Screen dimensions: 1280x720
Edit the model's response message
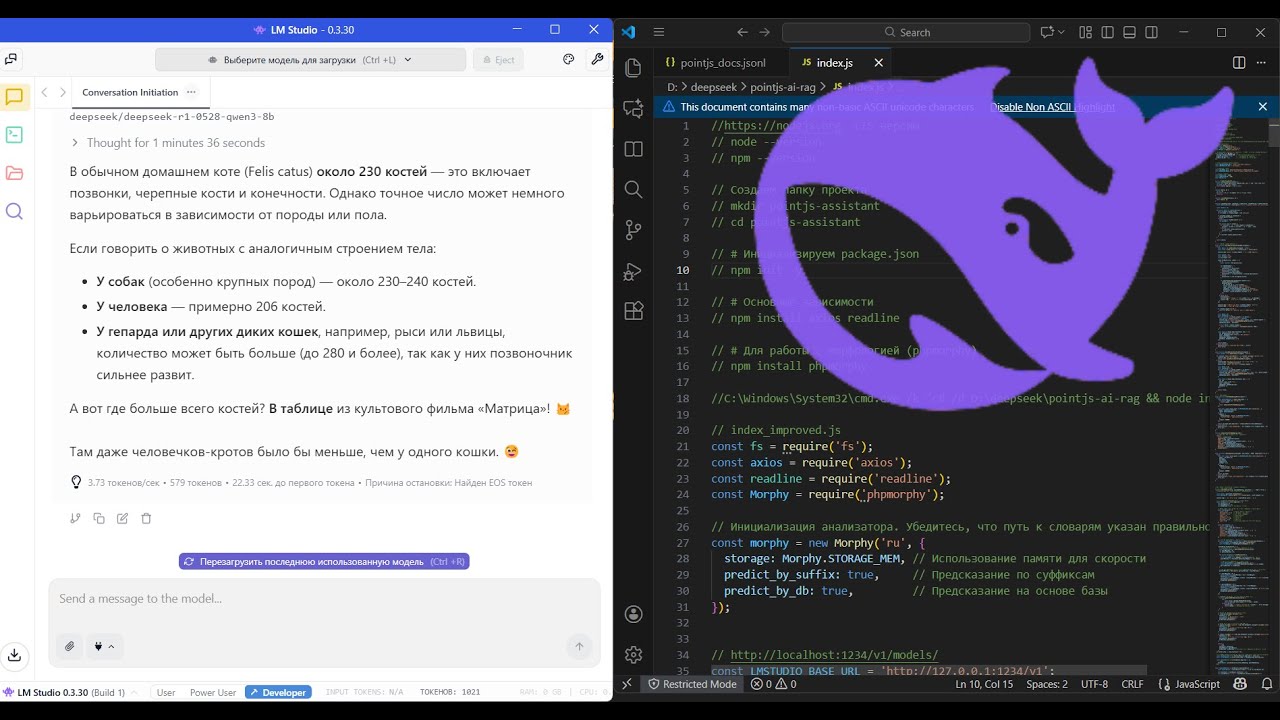click(122, 518)
